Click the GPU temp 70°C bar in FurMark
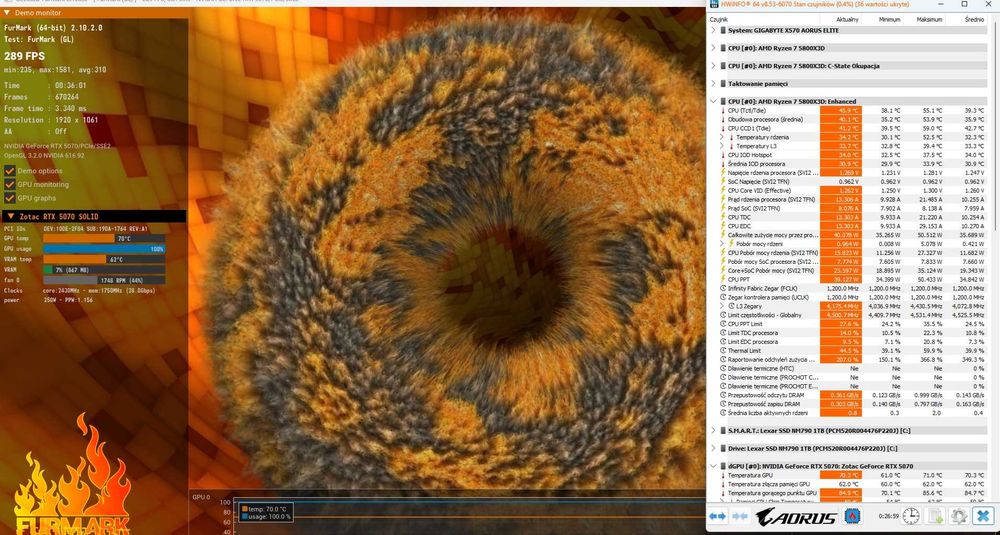The image size is (1000, 535). (x=104, y=238)
